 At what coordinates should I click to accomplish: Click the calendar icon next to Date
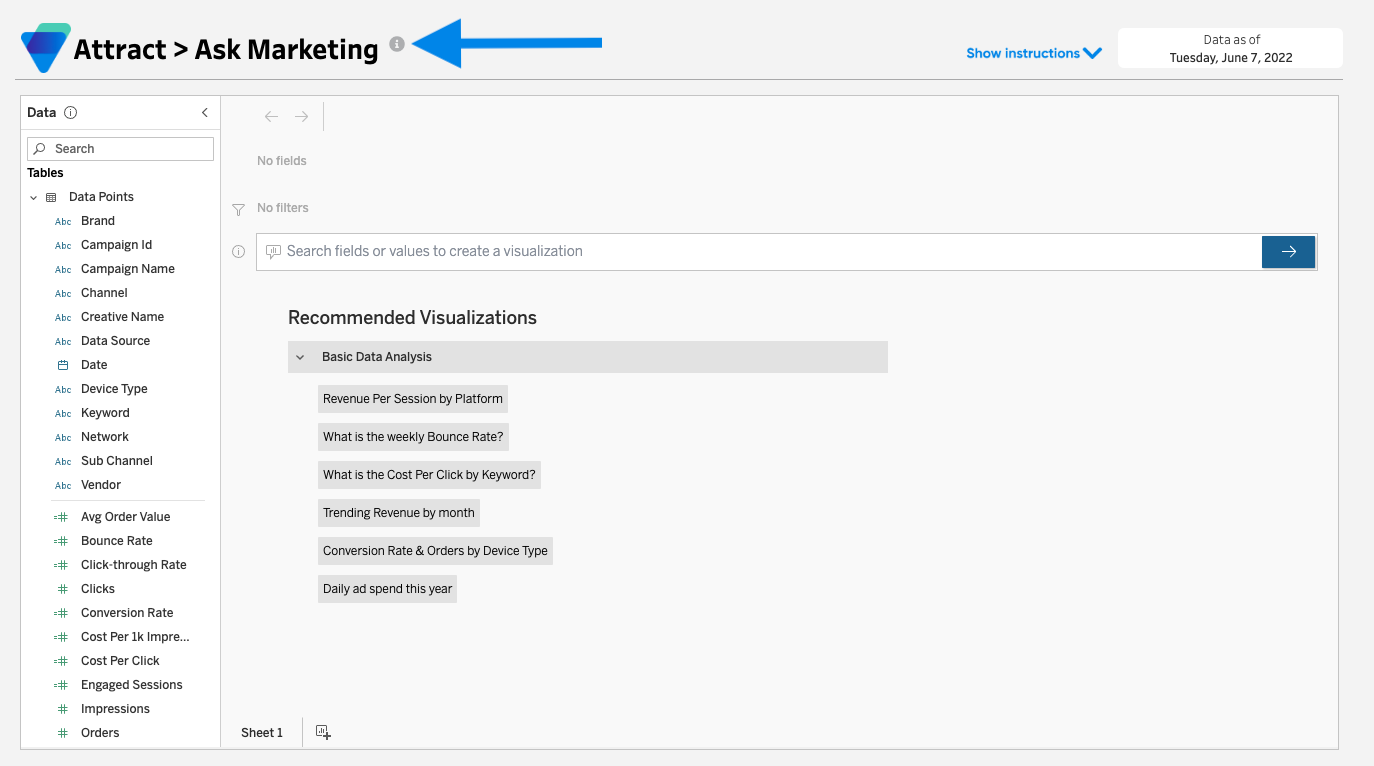pos(63,366)
